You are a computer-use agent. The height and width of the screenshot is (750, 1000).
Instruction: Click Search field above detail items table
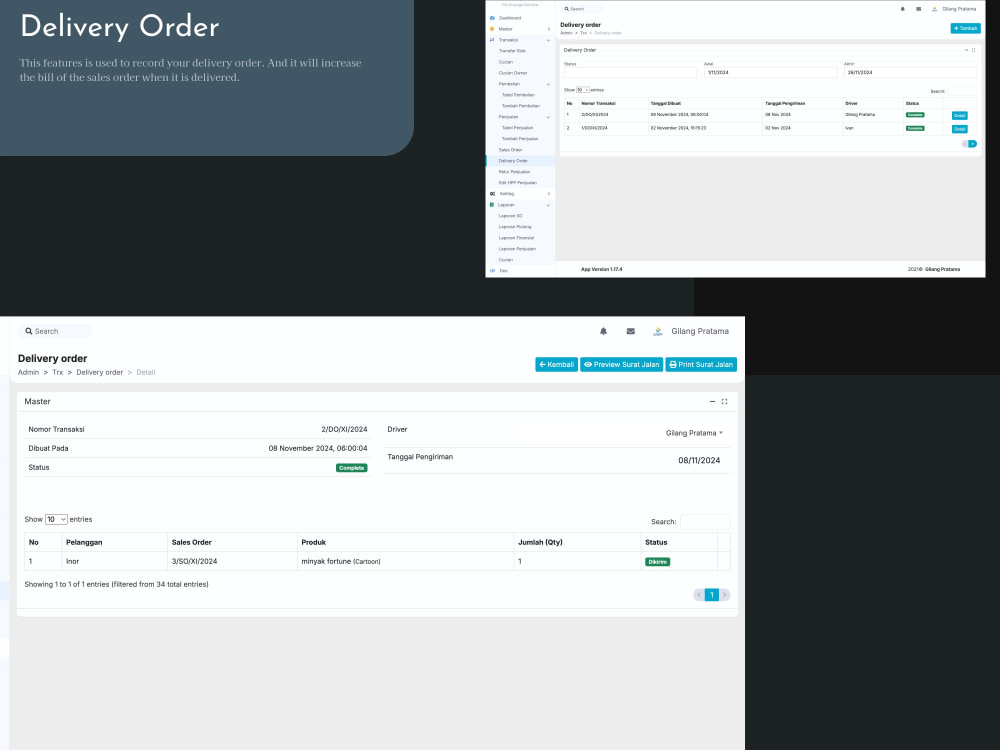[x=705, y=522]
